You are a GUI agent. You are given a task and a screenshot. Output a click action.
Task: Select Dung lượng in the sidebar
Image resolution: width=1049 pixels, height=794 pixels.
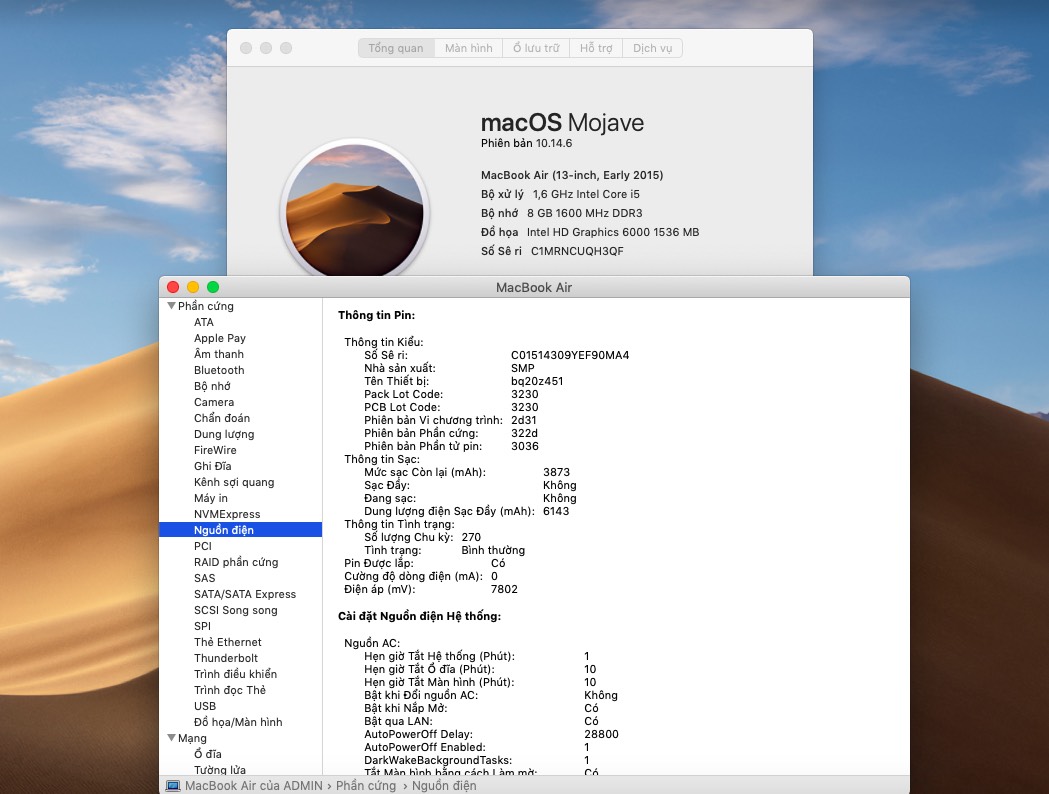coord(224,434)
